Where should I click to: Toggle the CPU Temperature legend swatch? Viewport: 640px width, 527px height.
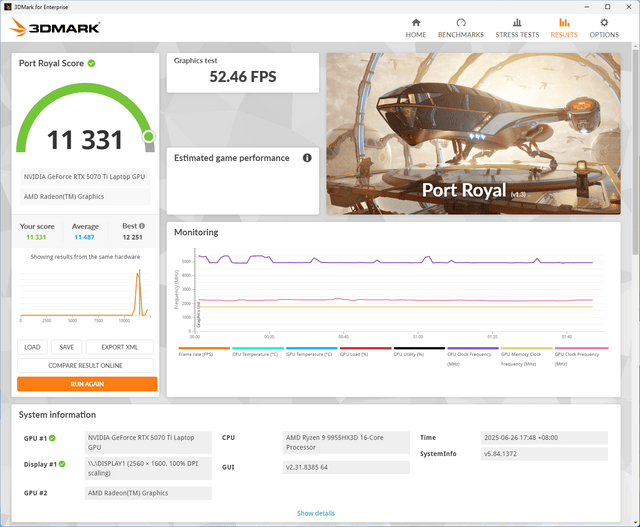(x=258, y=348)
